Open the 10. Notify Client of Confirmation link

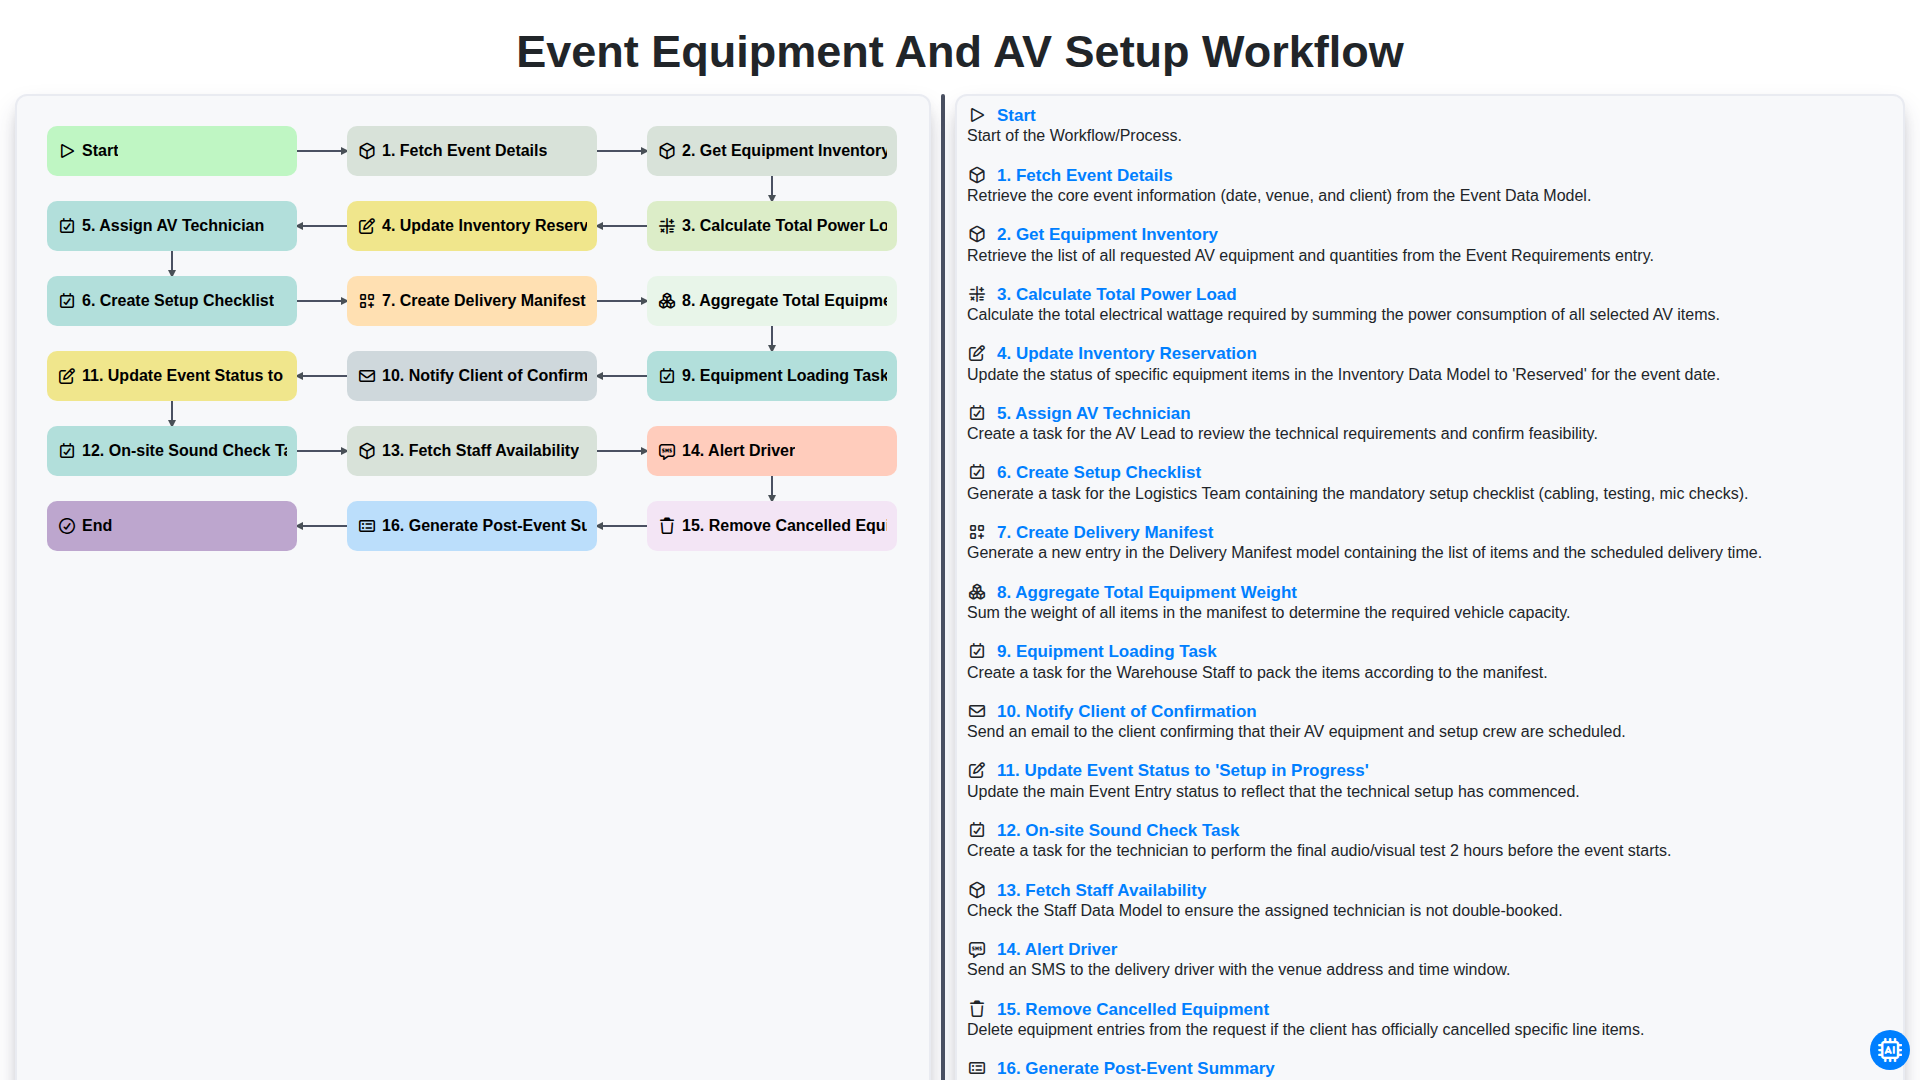pyautogui.click(x=1126, y=711)
